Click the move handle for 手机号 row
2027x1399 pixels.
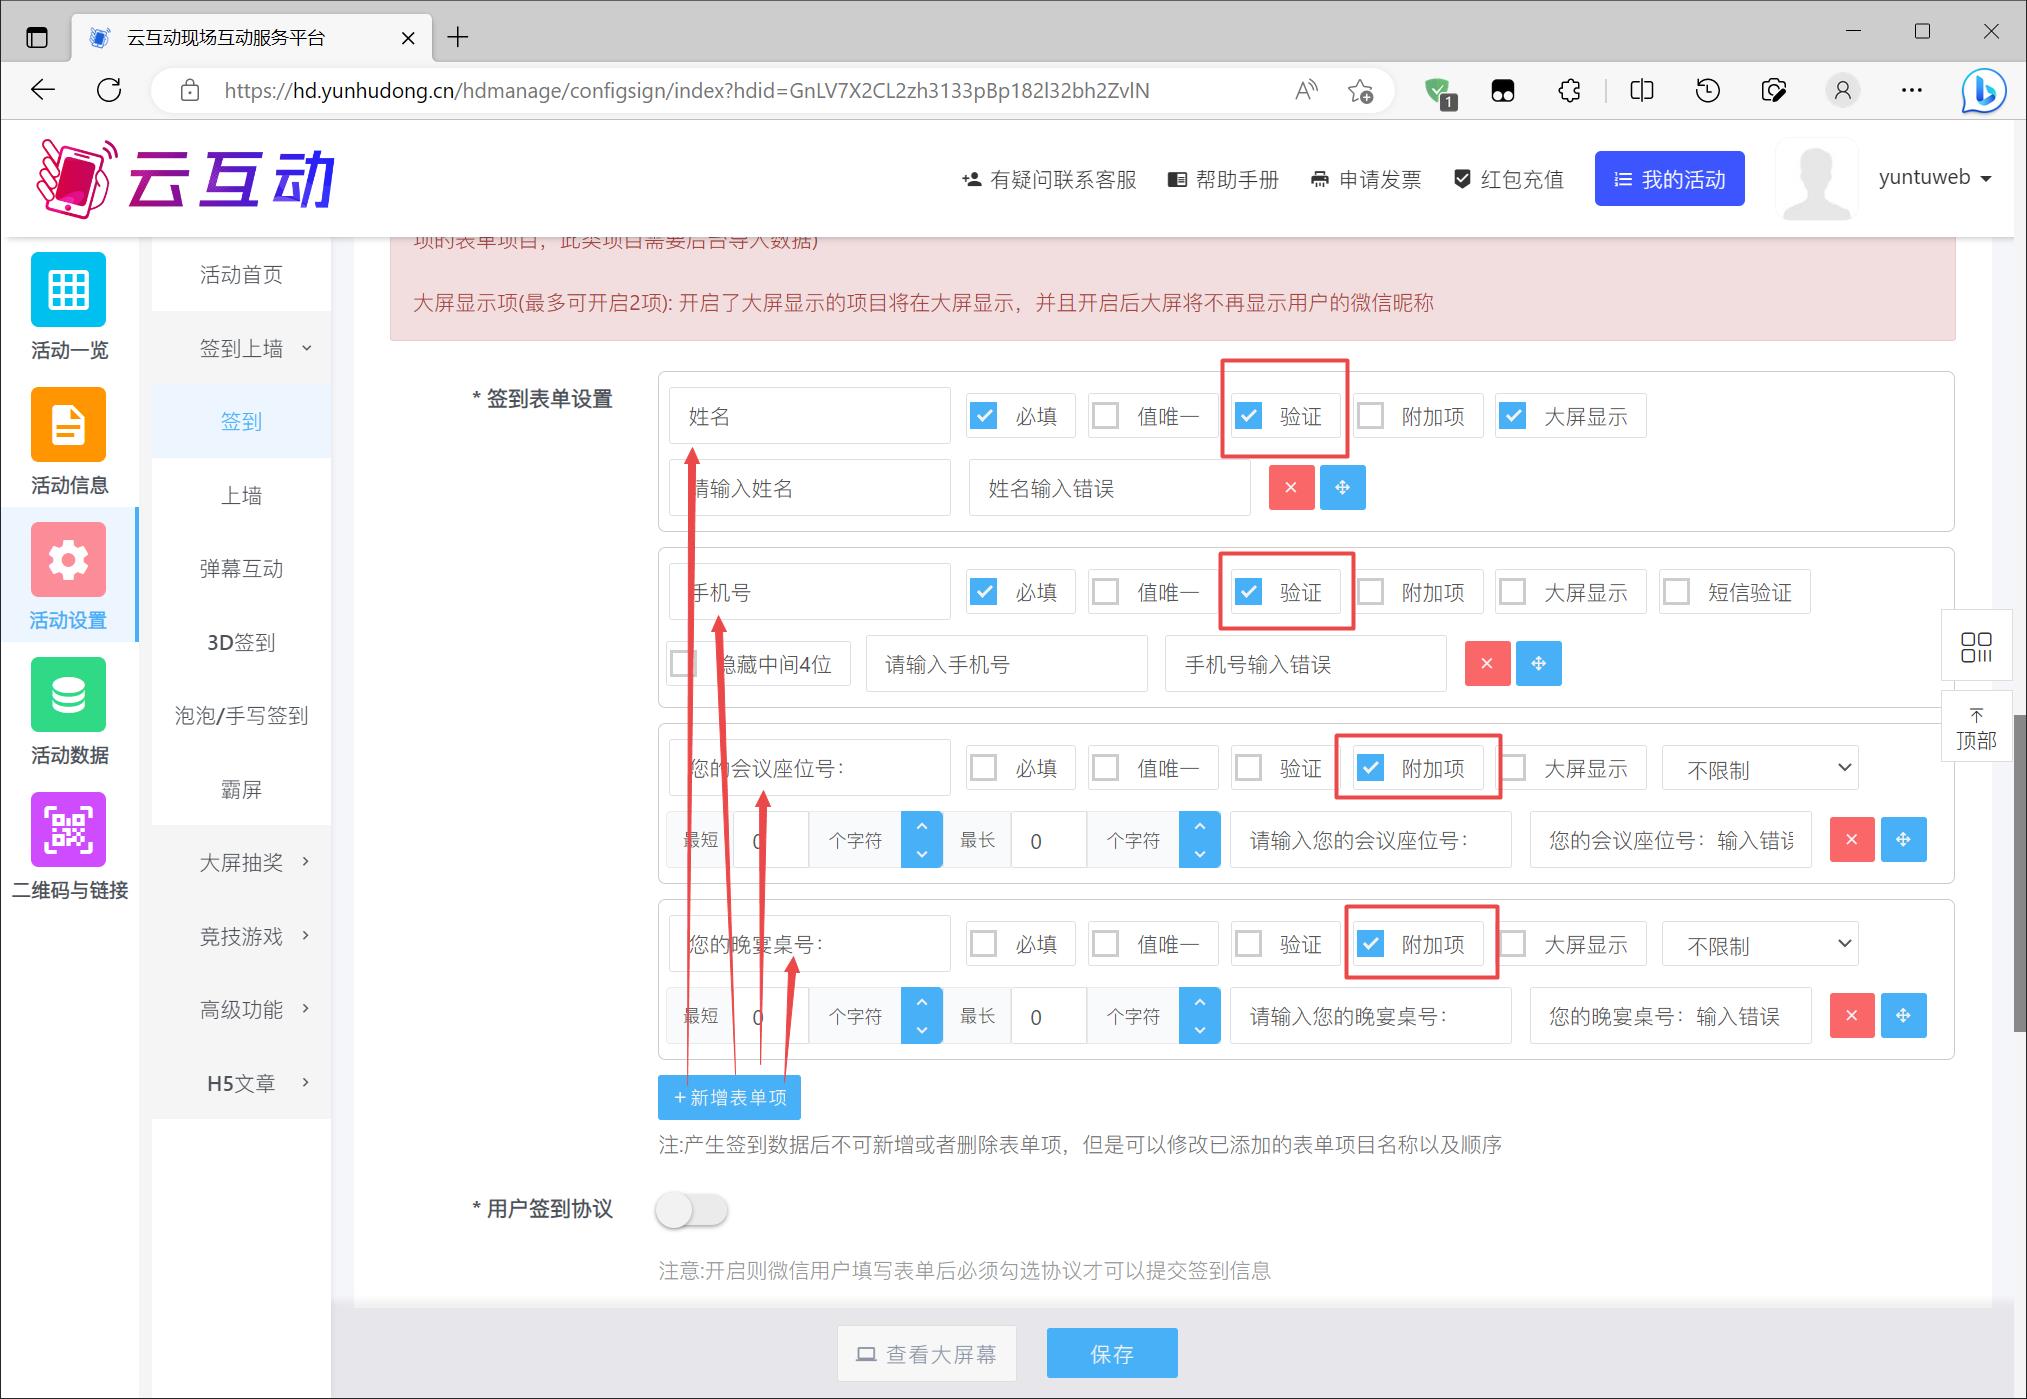point(1538,664)
